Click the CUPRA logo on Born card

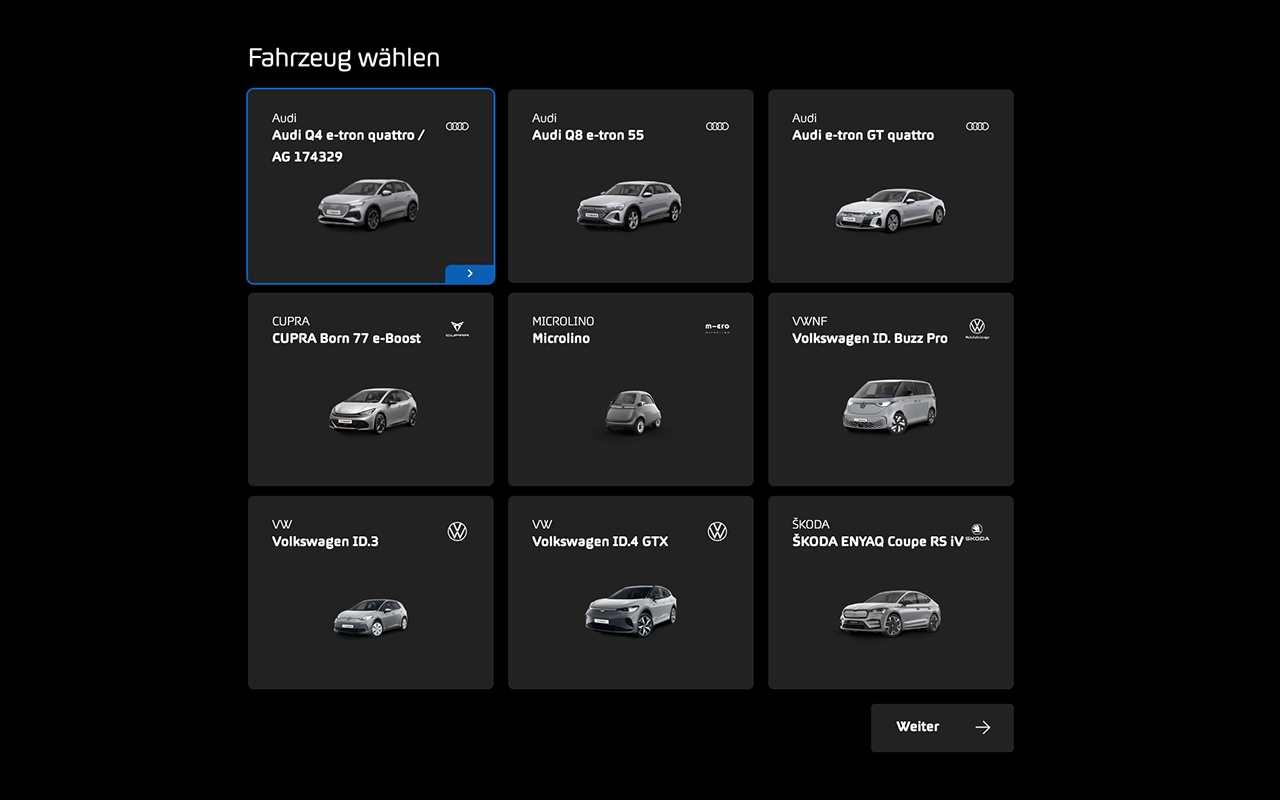coord(457,329)
